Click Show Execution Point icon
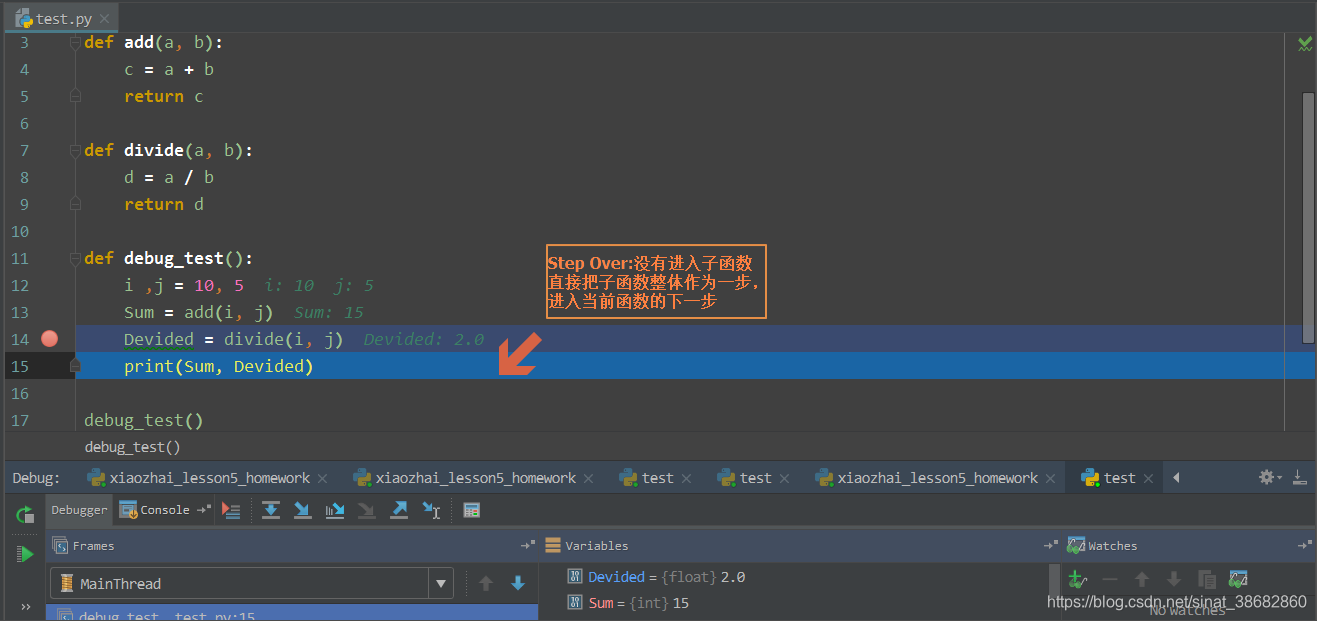 point(231,510)
